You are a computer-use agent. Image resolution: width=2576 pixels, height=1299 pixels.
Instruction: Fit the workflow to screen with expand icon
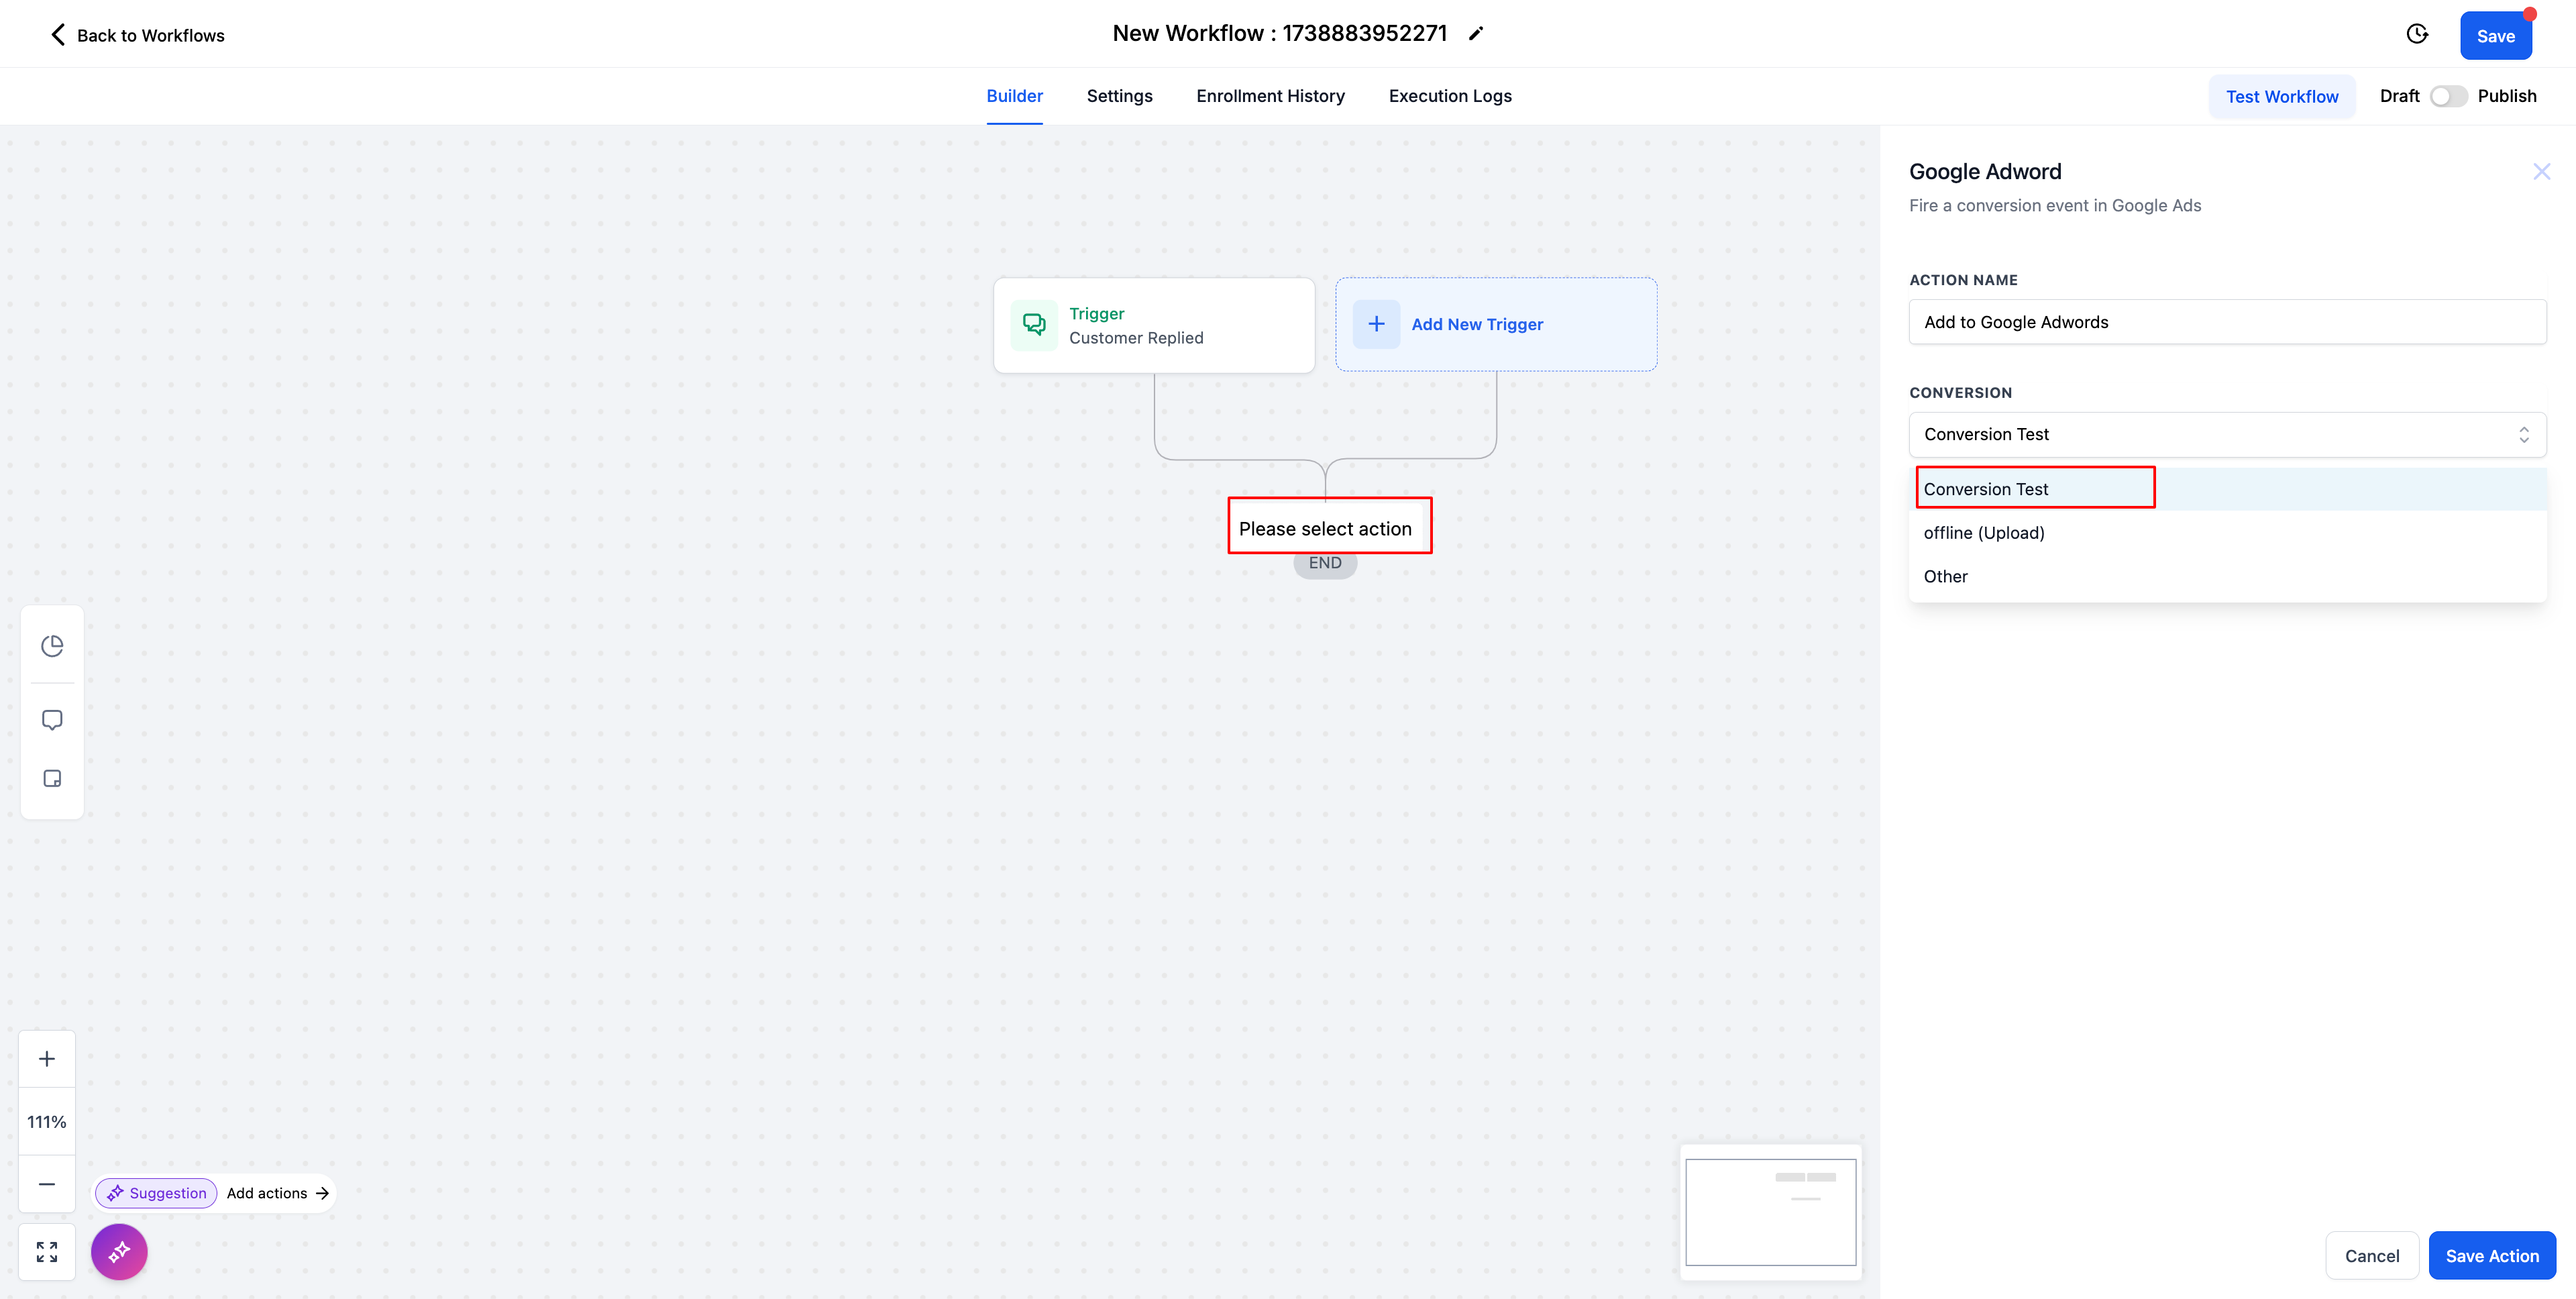(46, 1251)
